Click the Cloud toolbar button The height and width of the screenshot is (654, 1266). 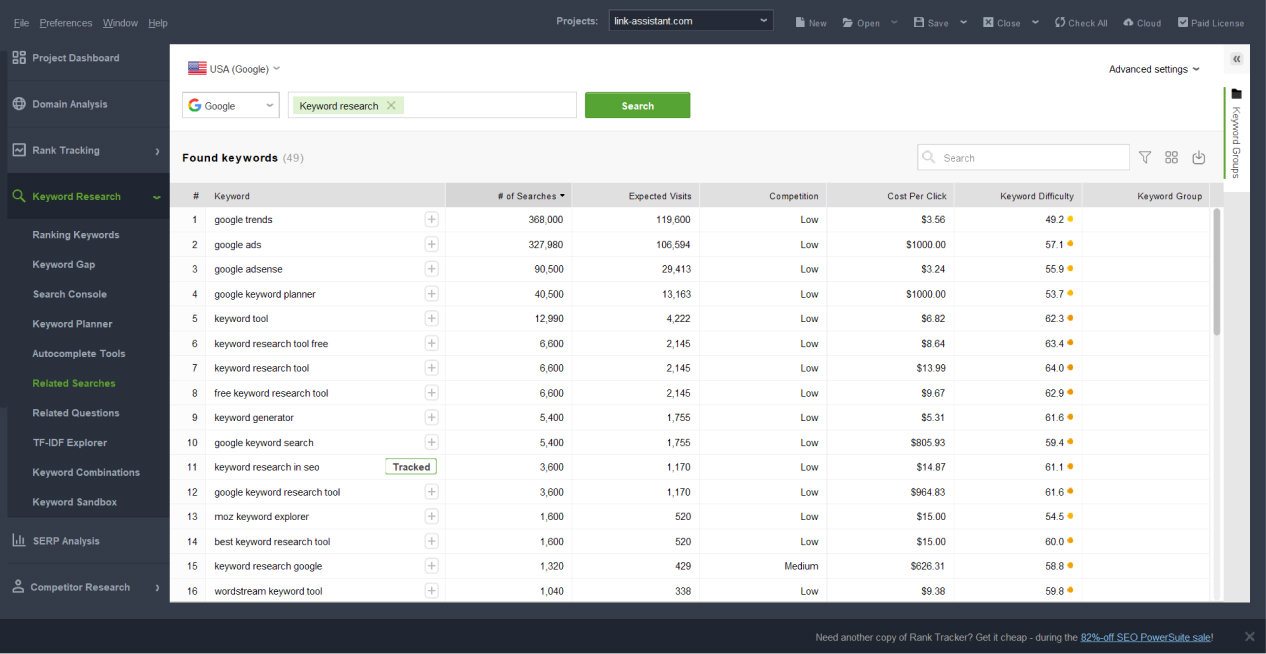[1142, 22]
